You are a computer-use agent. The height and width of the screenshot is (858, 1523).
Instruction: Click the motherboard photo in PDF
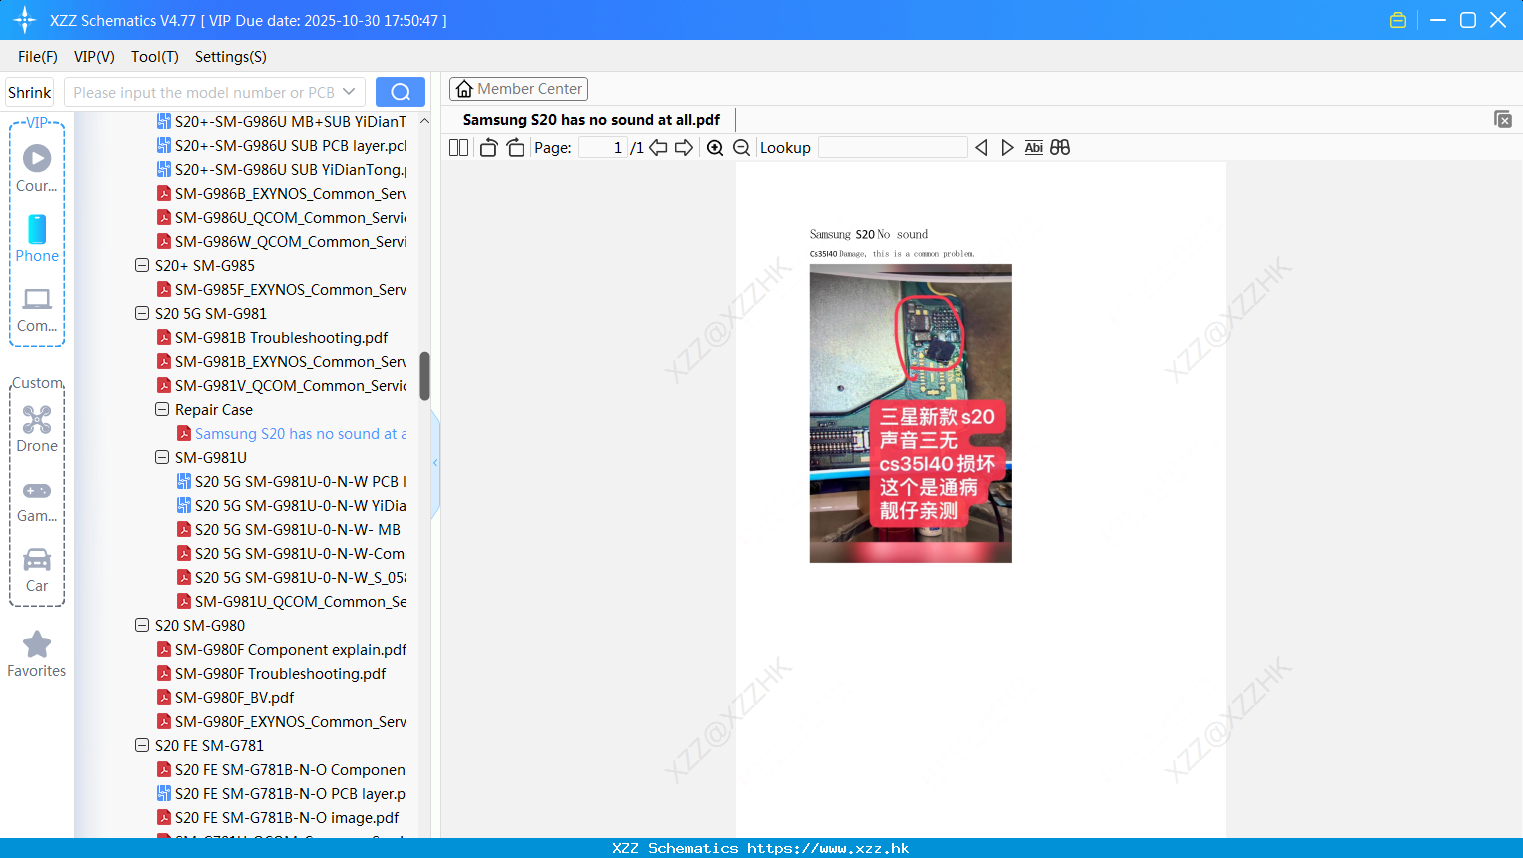coord(910,413)
